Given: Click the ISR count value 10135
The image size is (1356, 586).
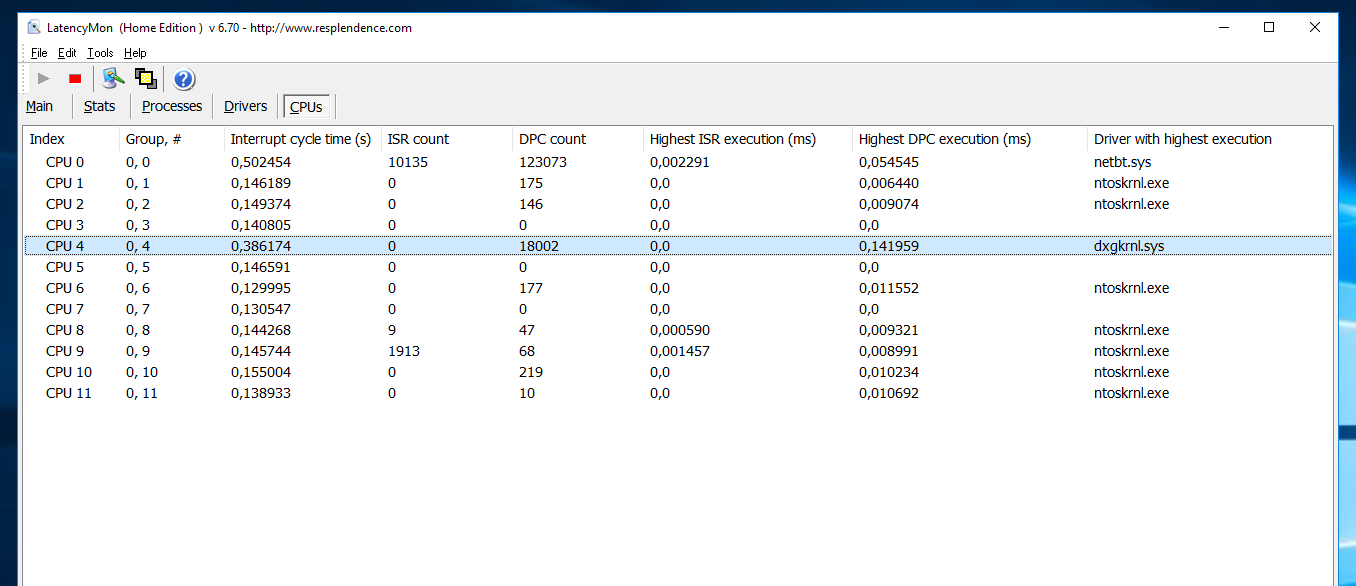Looking at the screenshot, I should (408, 162).
